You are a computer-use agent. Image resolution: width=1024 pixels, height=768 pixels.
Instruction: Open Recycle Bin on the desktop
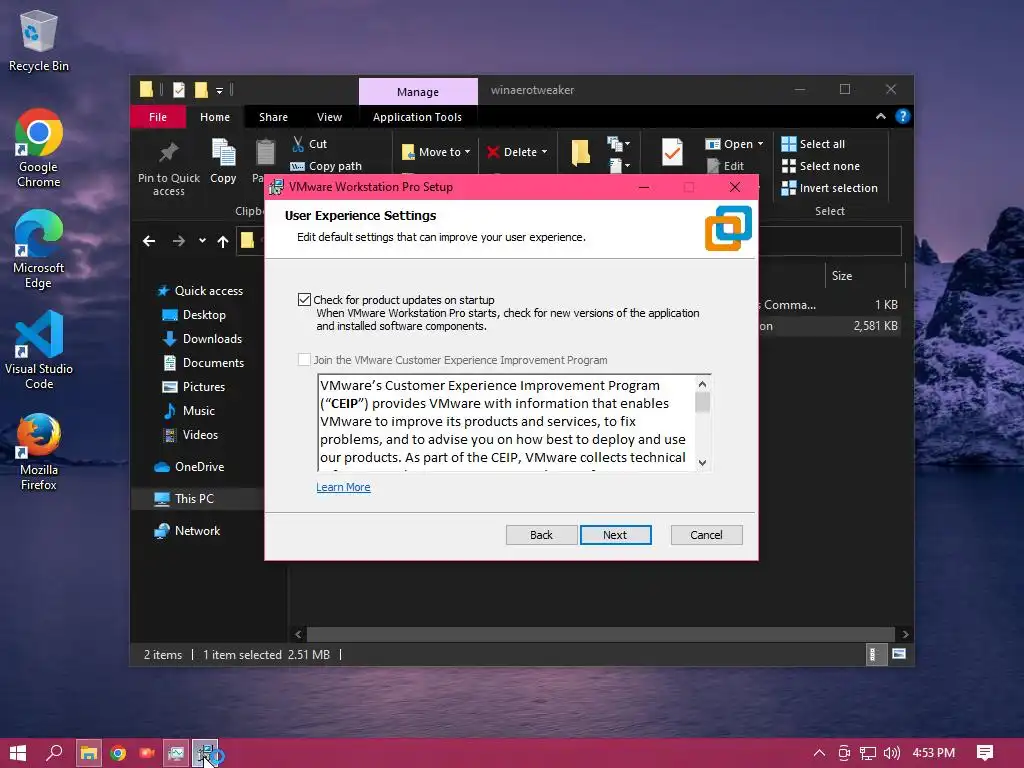coord(39,40)
